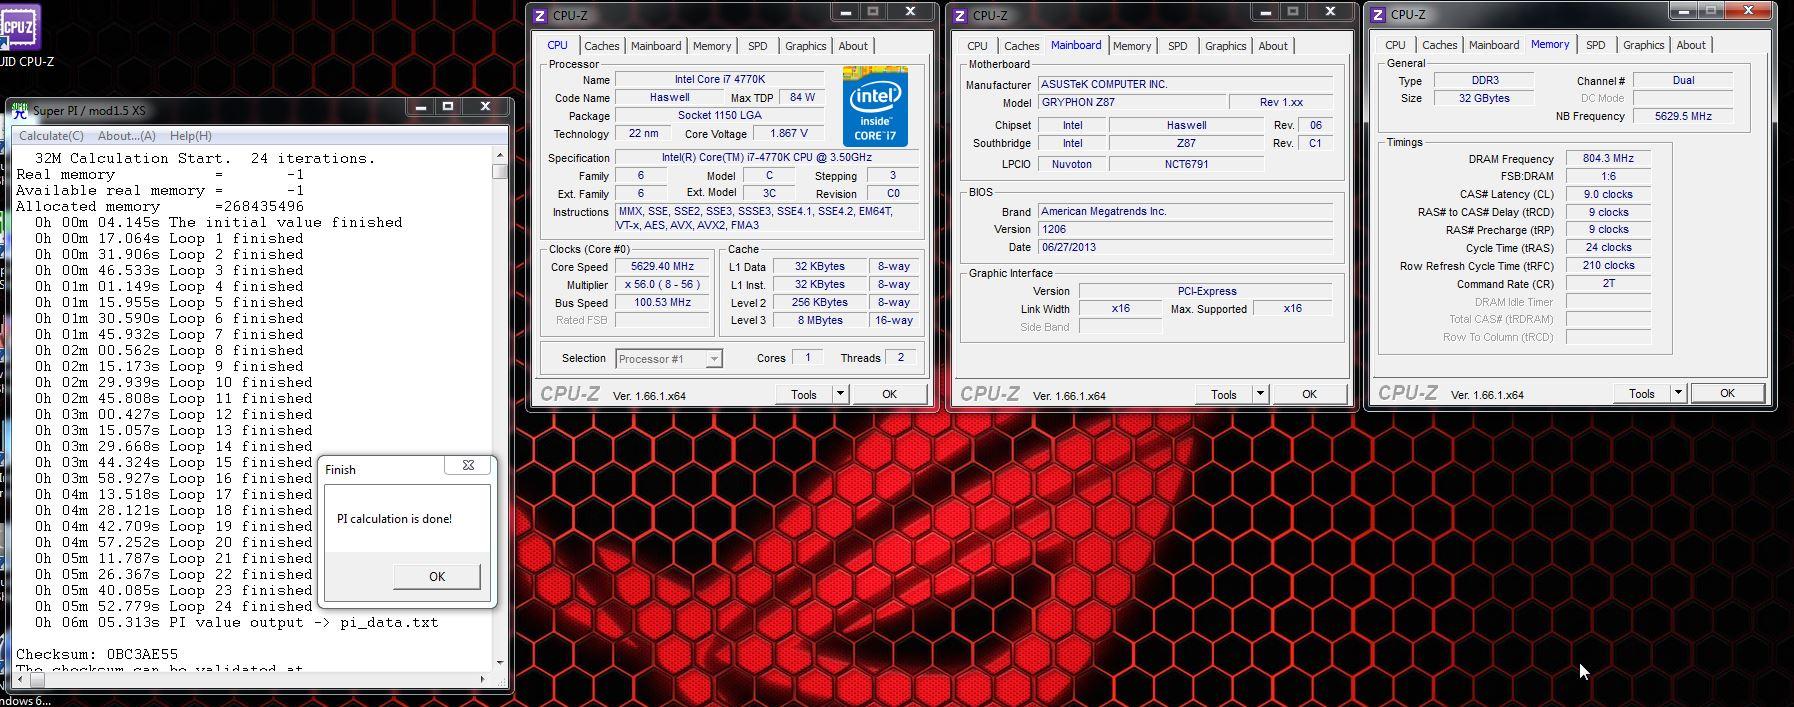The width and height of the screenshot is (1794, 707).
Task: Select CPU tab in Memory window
Action: (x=1395, y=45)
